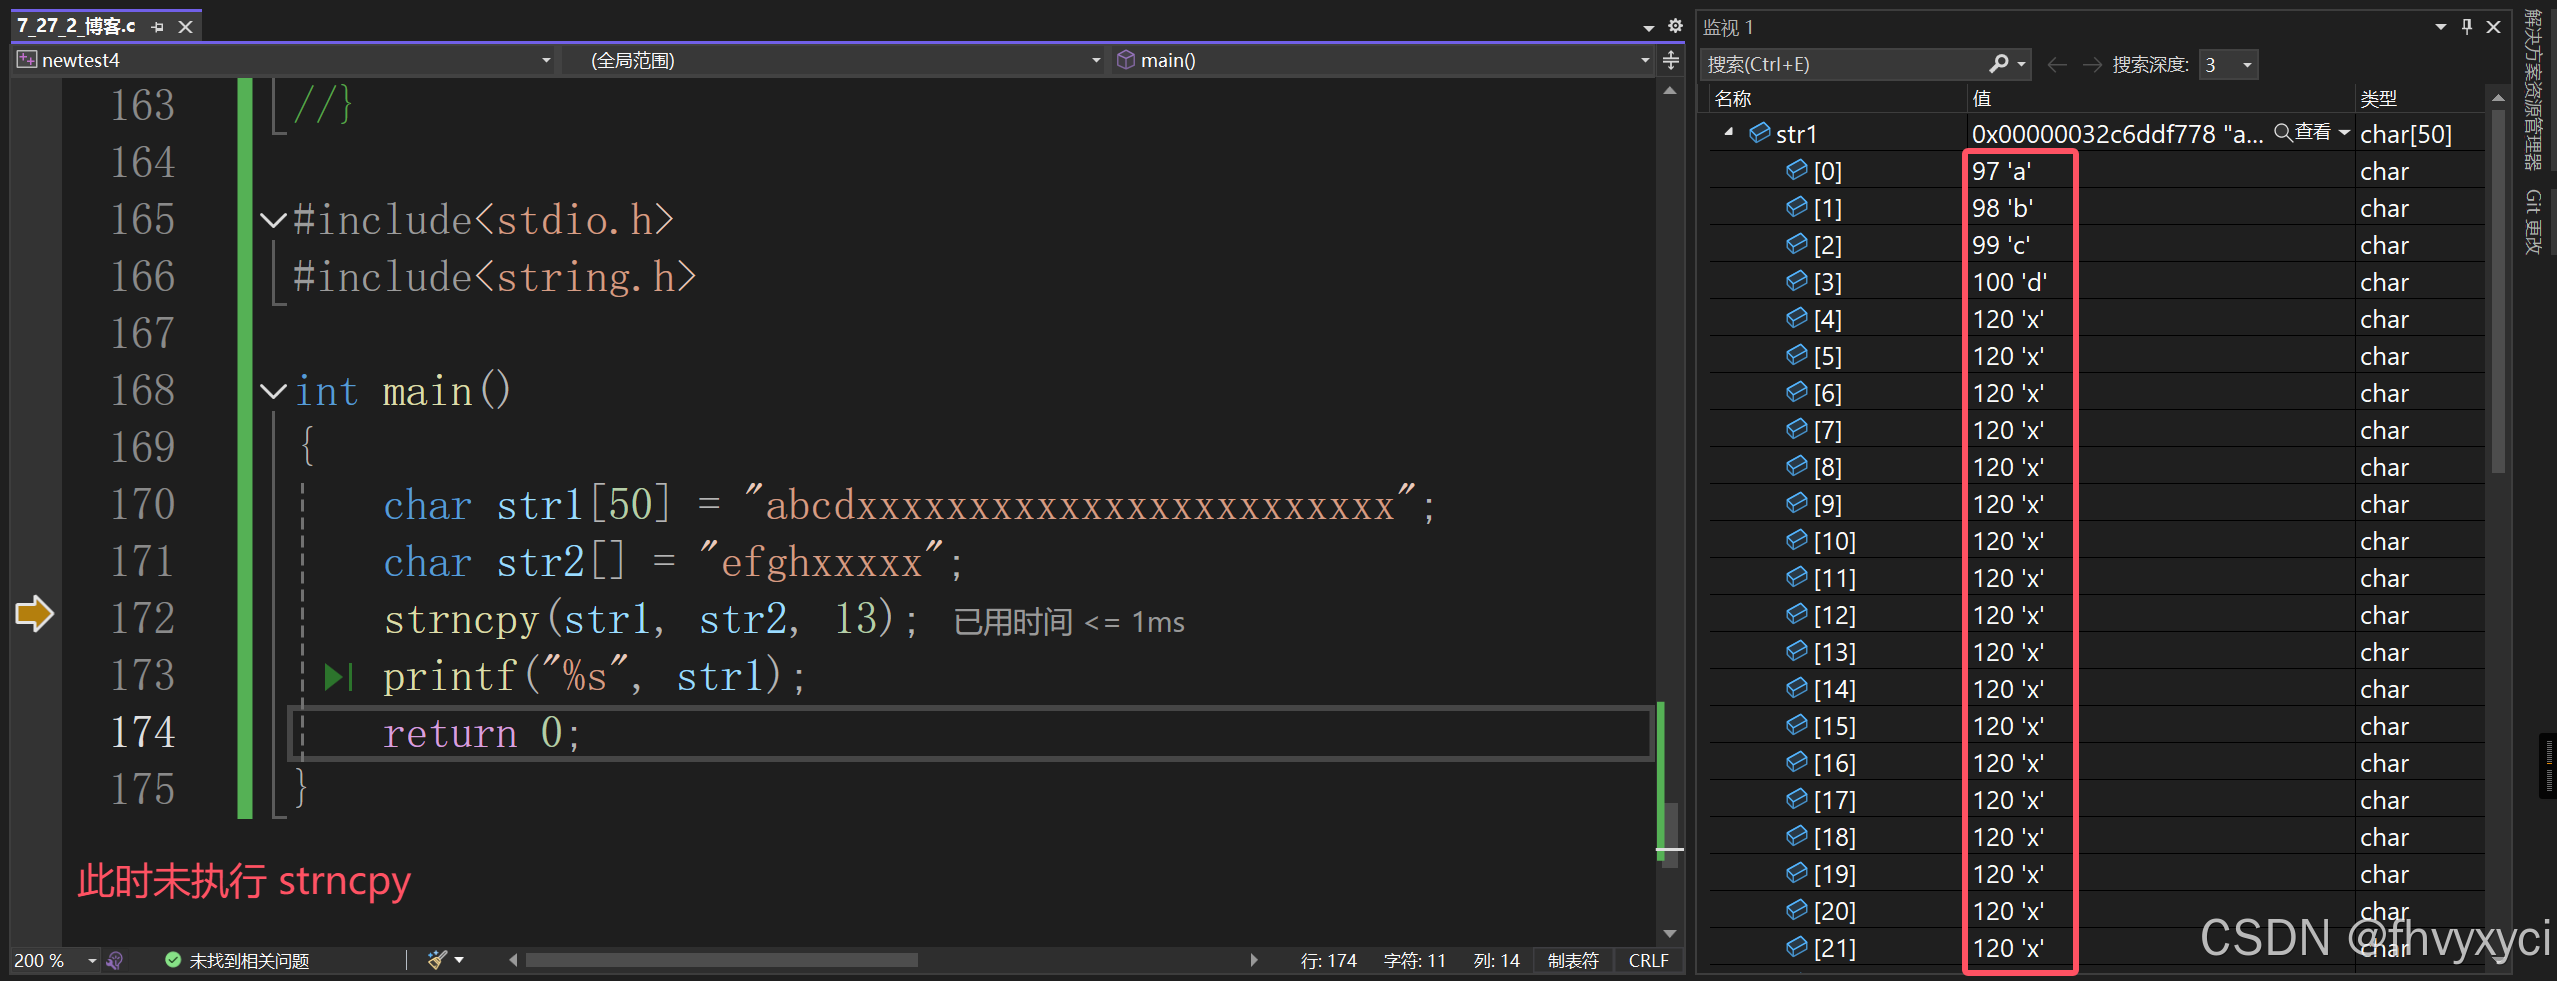Click the 未找到相关问题 status indicator
This screenshot has height=981, width=2557.
click(x=237, y=960)
